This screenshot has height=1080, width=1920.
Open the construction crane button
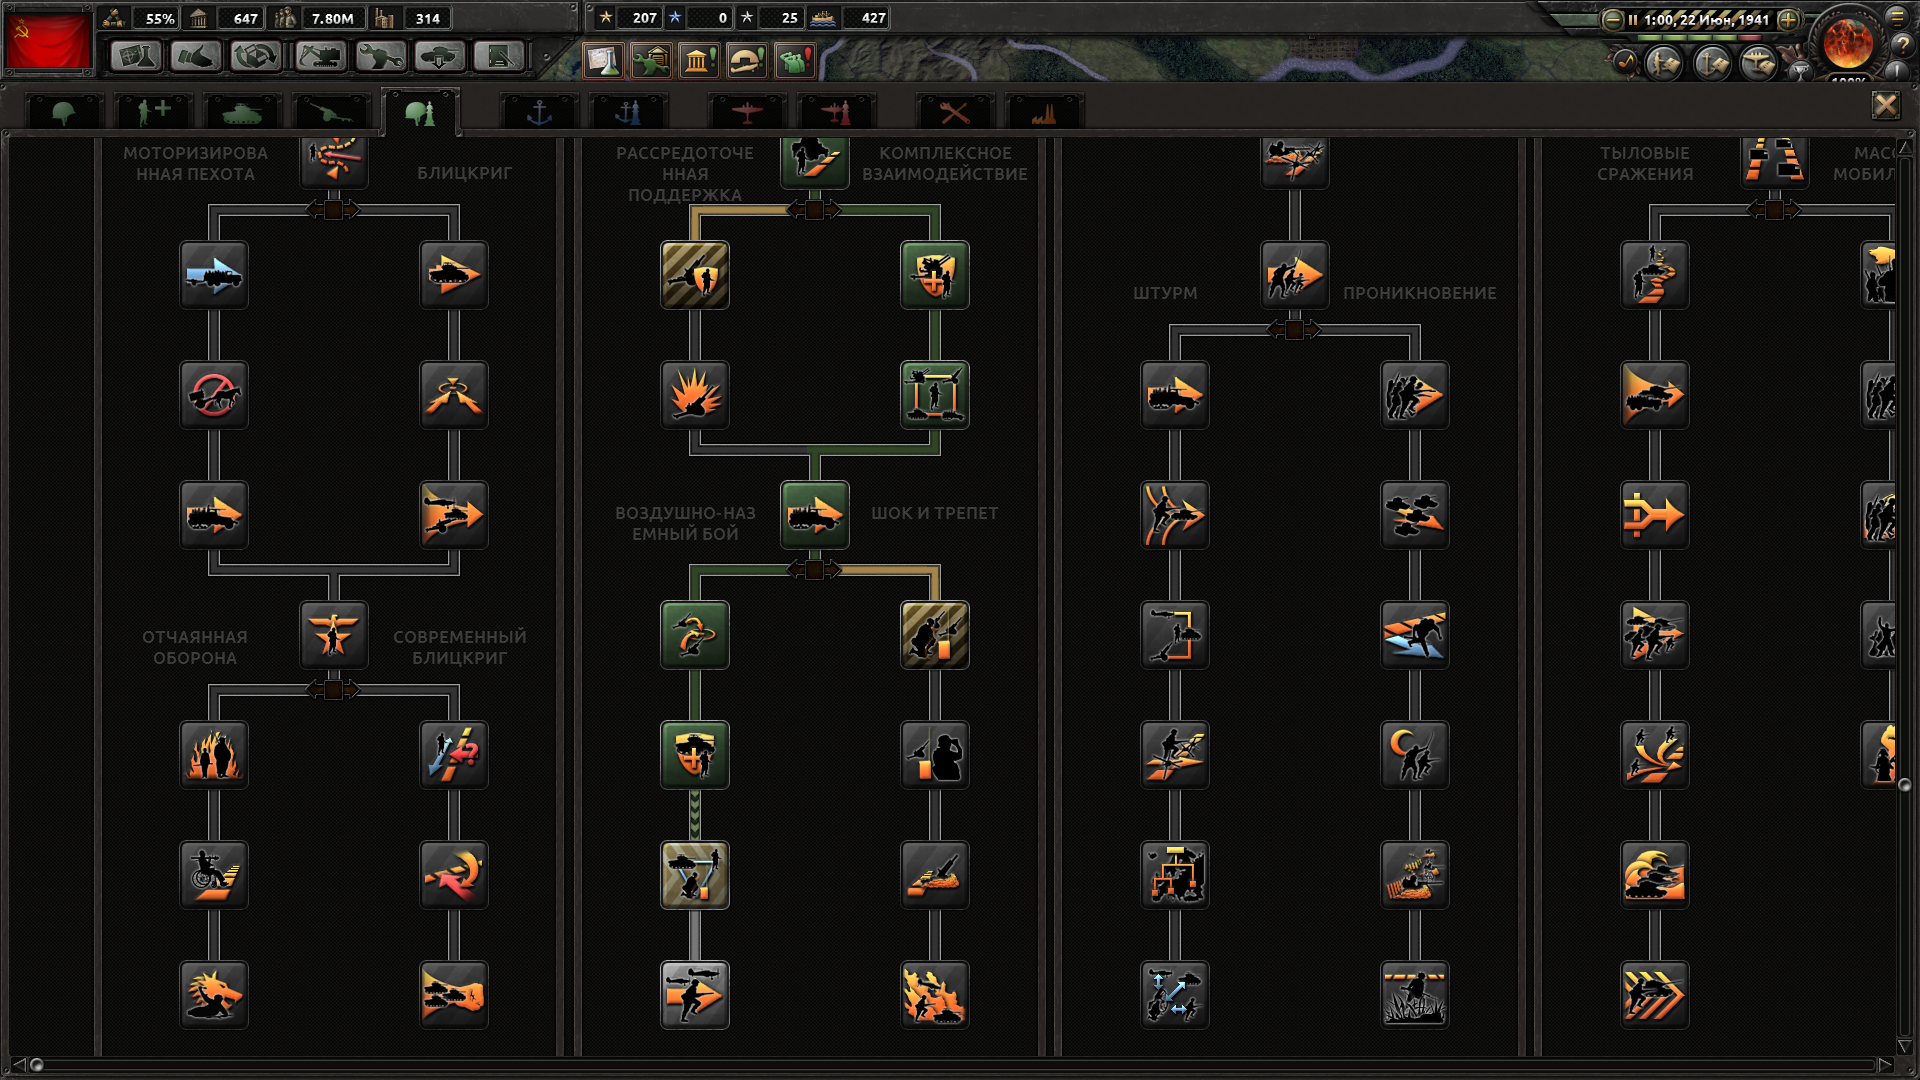(320, 56)
